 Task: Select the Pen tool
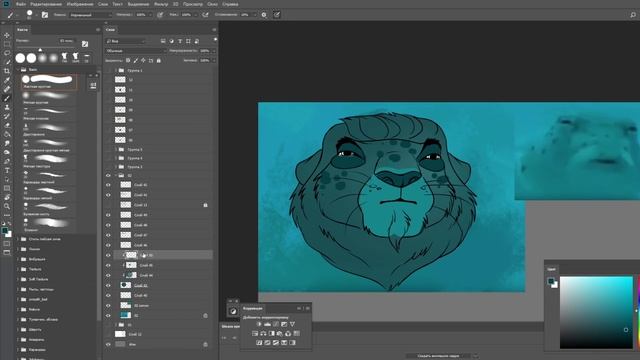(7, 161)
